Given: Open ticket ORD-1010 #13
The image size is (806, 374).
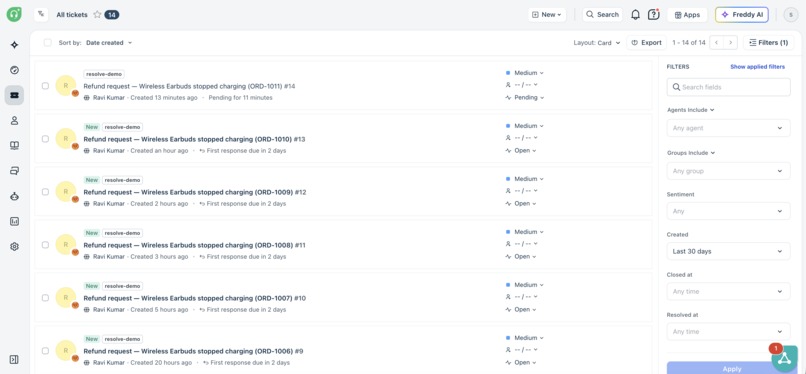Looking at the screenshot, I should coord(194,139).
